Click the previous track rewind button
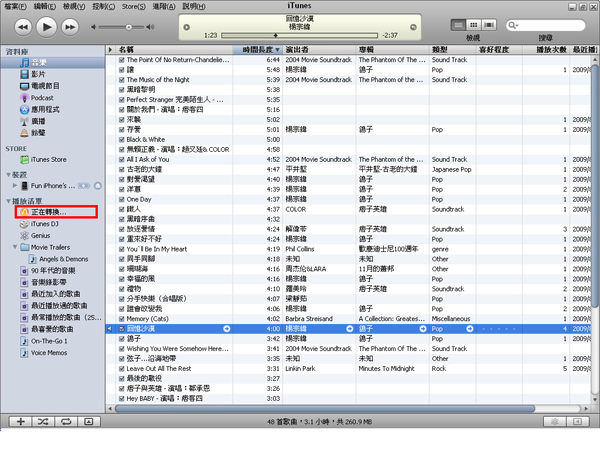Screen dimensions: 600x450 coord(23,27)
